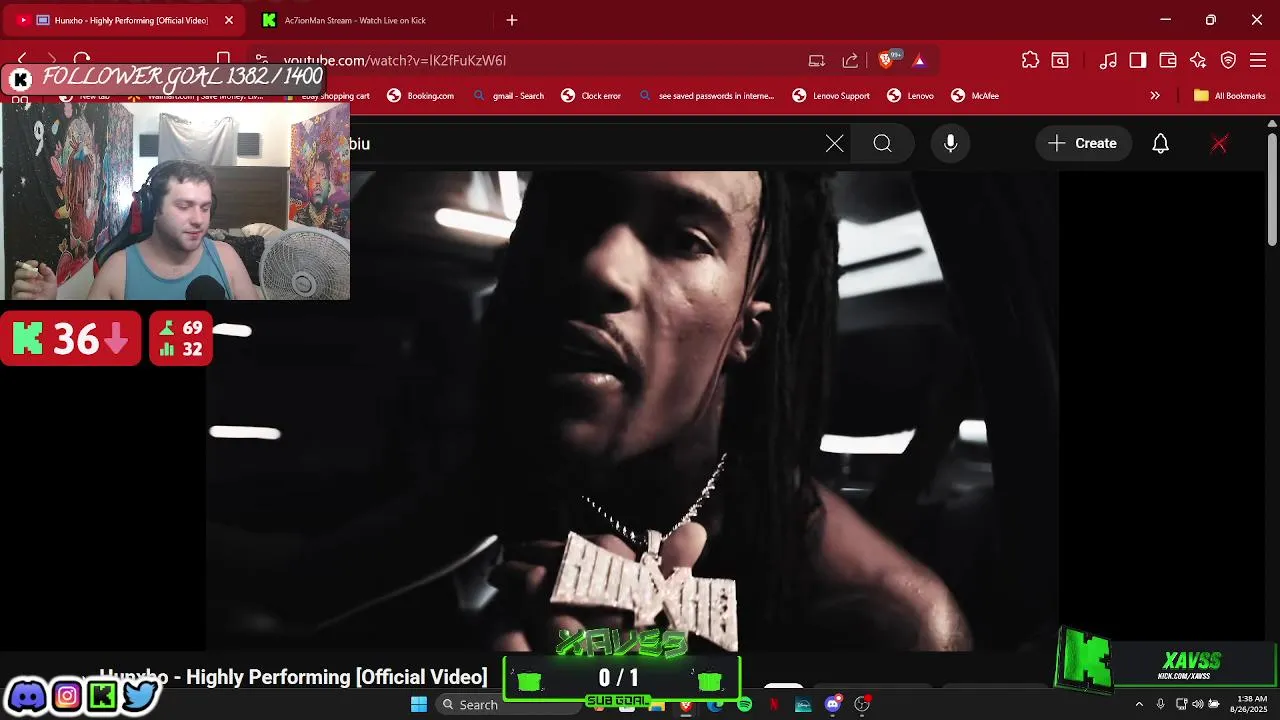Expand hidden bookmarks chevron
The image size is (1280, 720).
[1155, 96]
